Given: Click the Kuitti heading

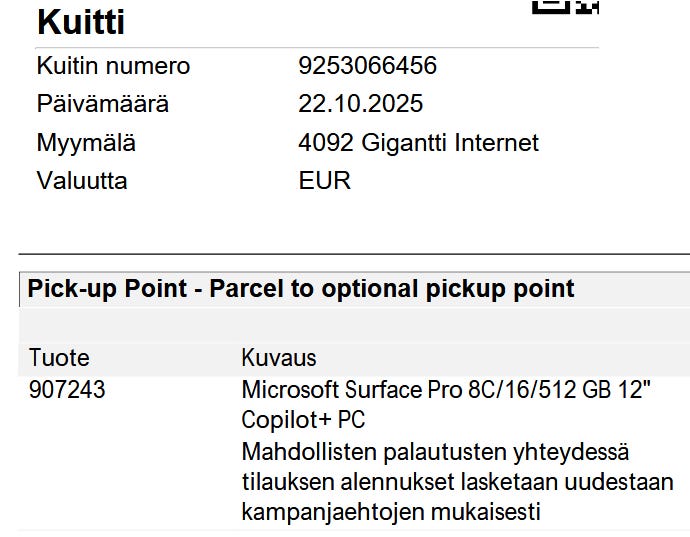Looking at the screenshot, I should [81, 22].
